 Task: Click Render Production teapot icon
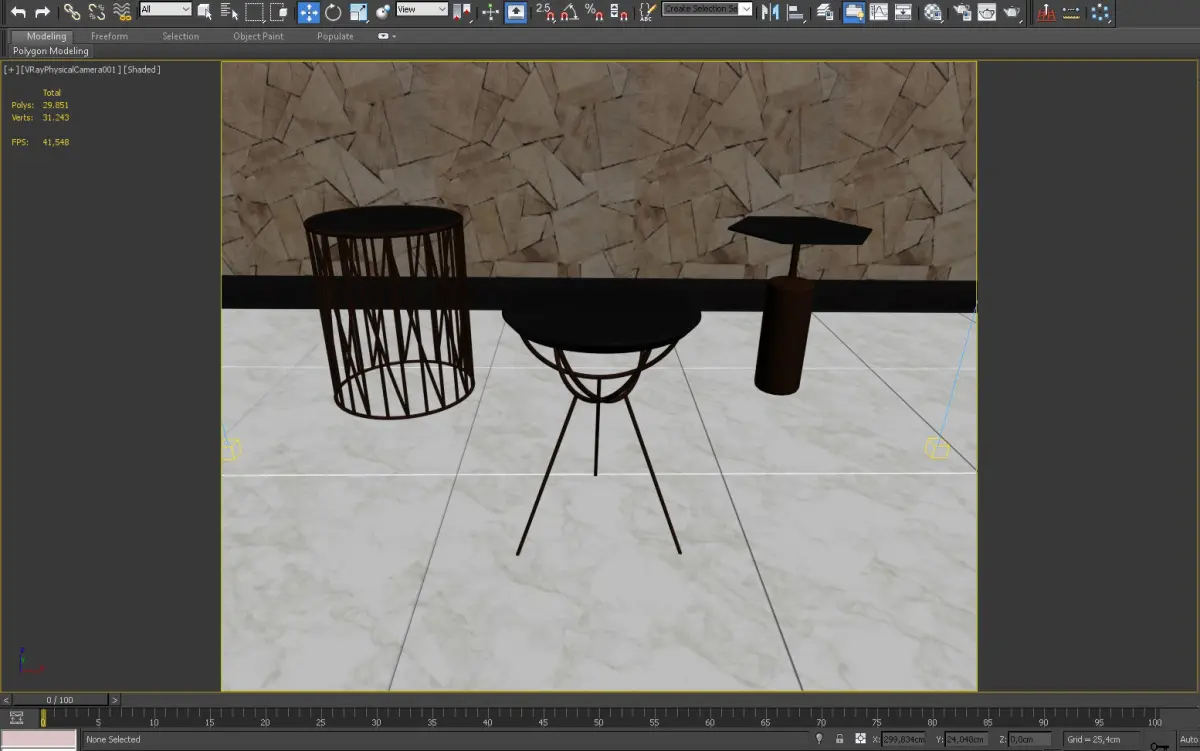click(x=1012, y=12)
